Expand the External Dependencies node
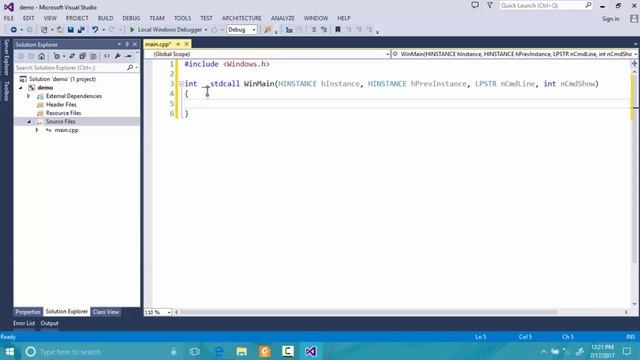The height and width of the screenshot is (360, 640). tap(29, 96)
